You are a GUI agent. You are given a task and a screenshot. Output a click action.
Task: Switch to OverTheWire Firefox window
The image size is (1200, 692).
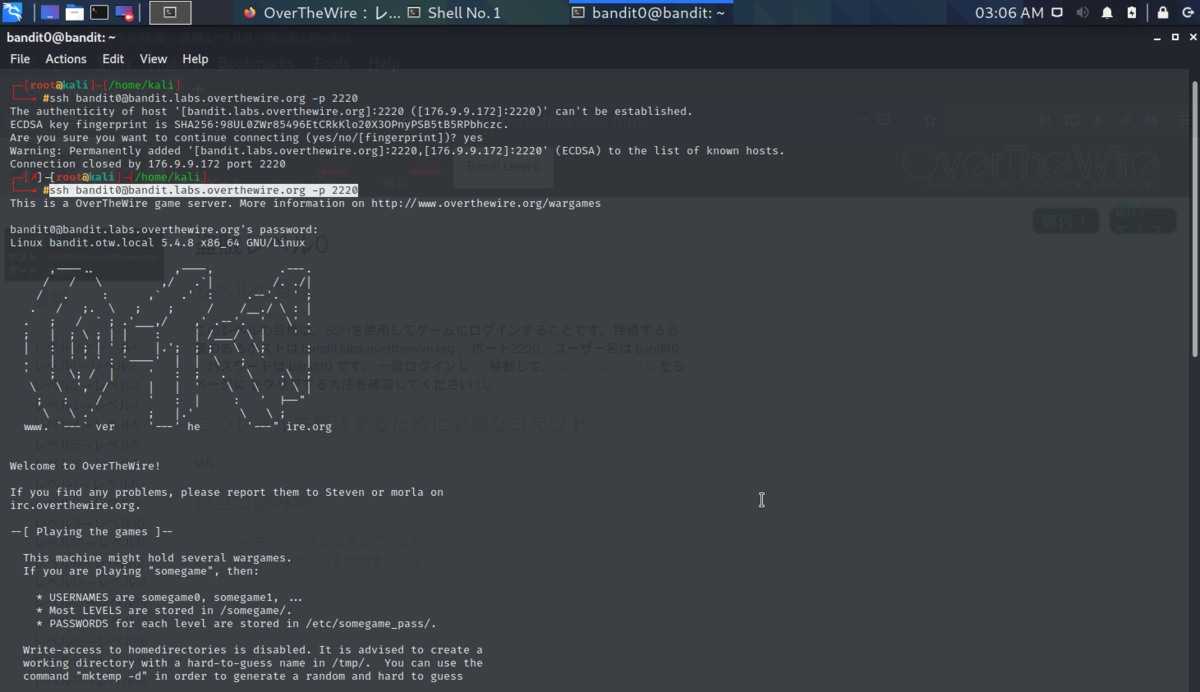(x=322, y=13)
